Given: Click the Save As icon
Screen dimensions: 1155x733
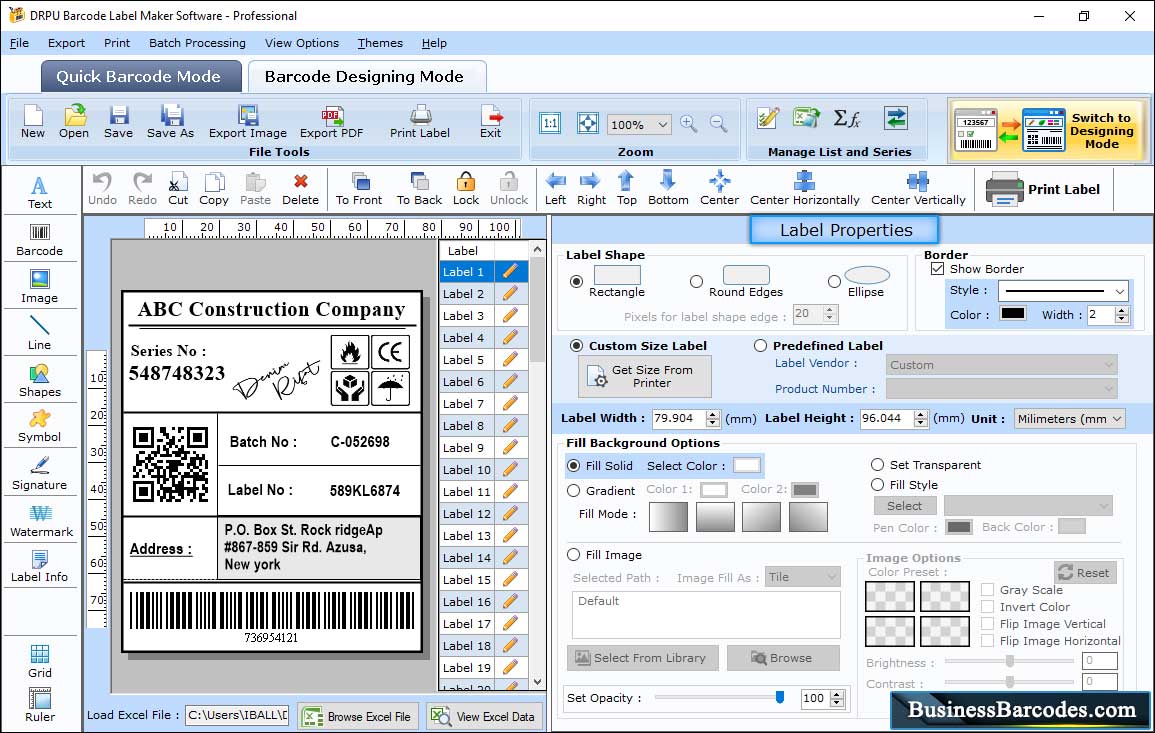Looking at the screenshot, I should click(171, 122).
